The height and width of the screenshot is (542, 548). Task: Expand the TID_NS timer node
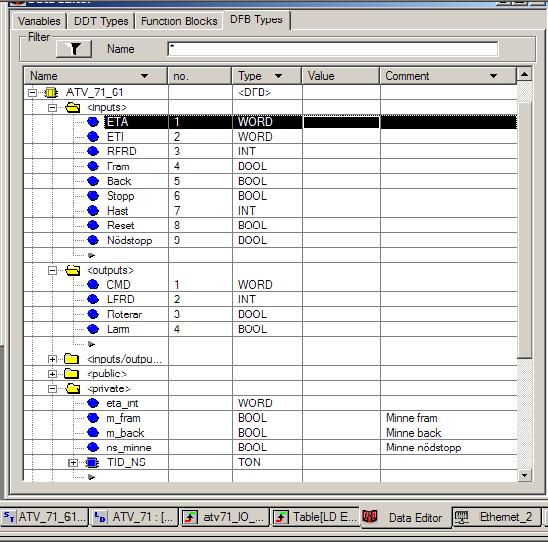tap(73, 463)
